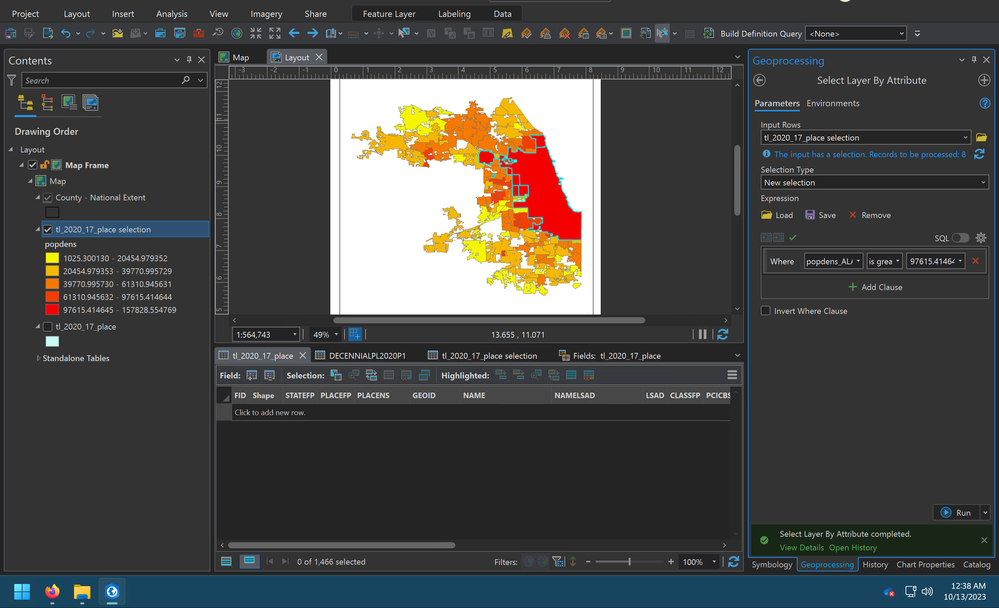
Task: Click the Undo arrow in quick access toolbar
Action: [66, 33]
